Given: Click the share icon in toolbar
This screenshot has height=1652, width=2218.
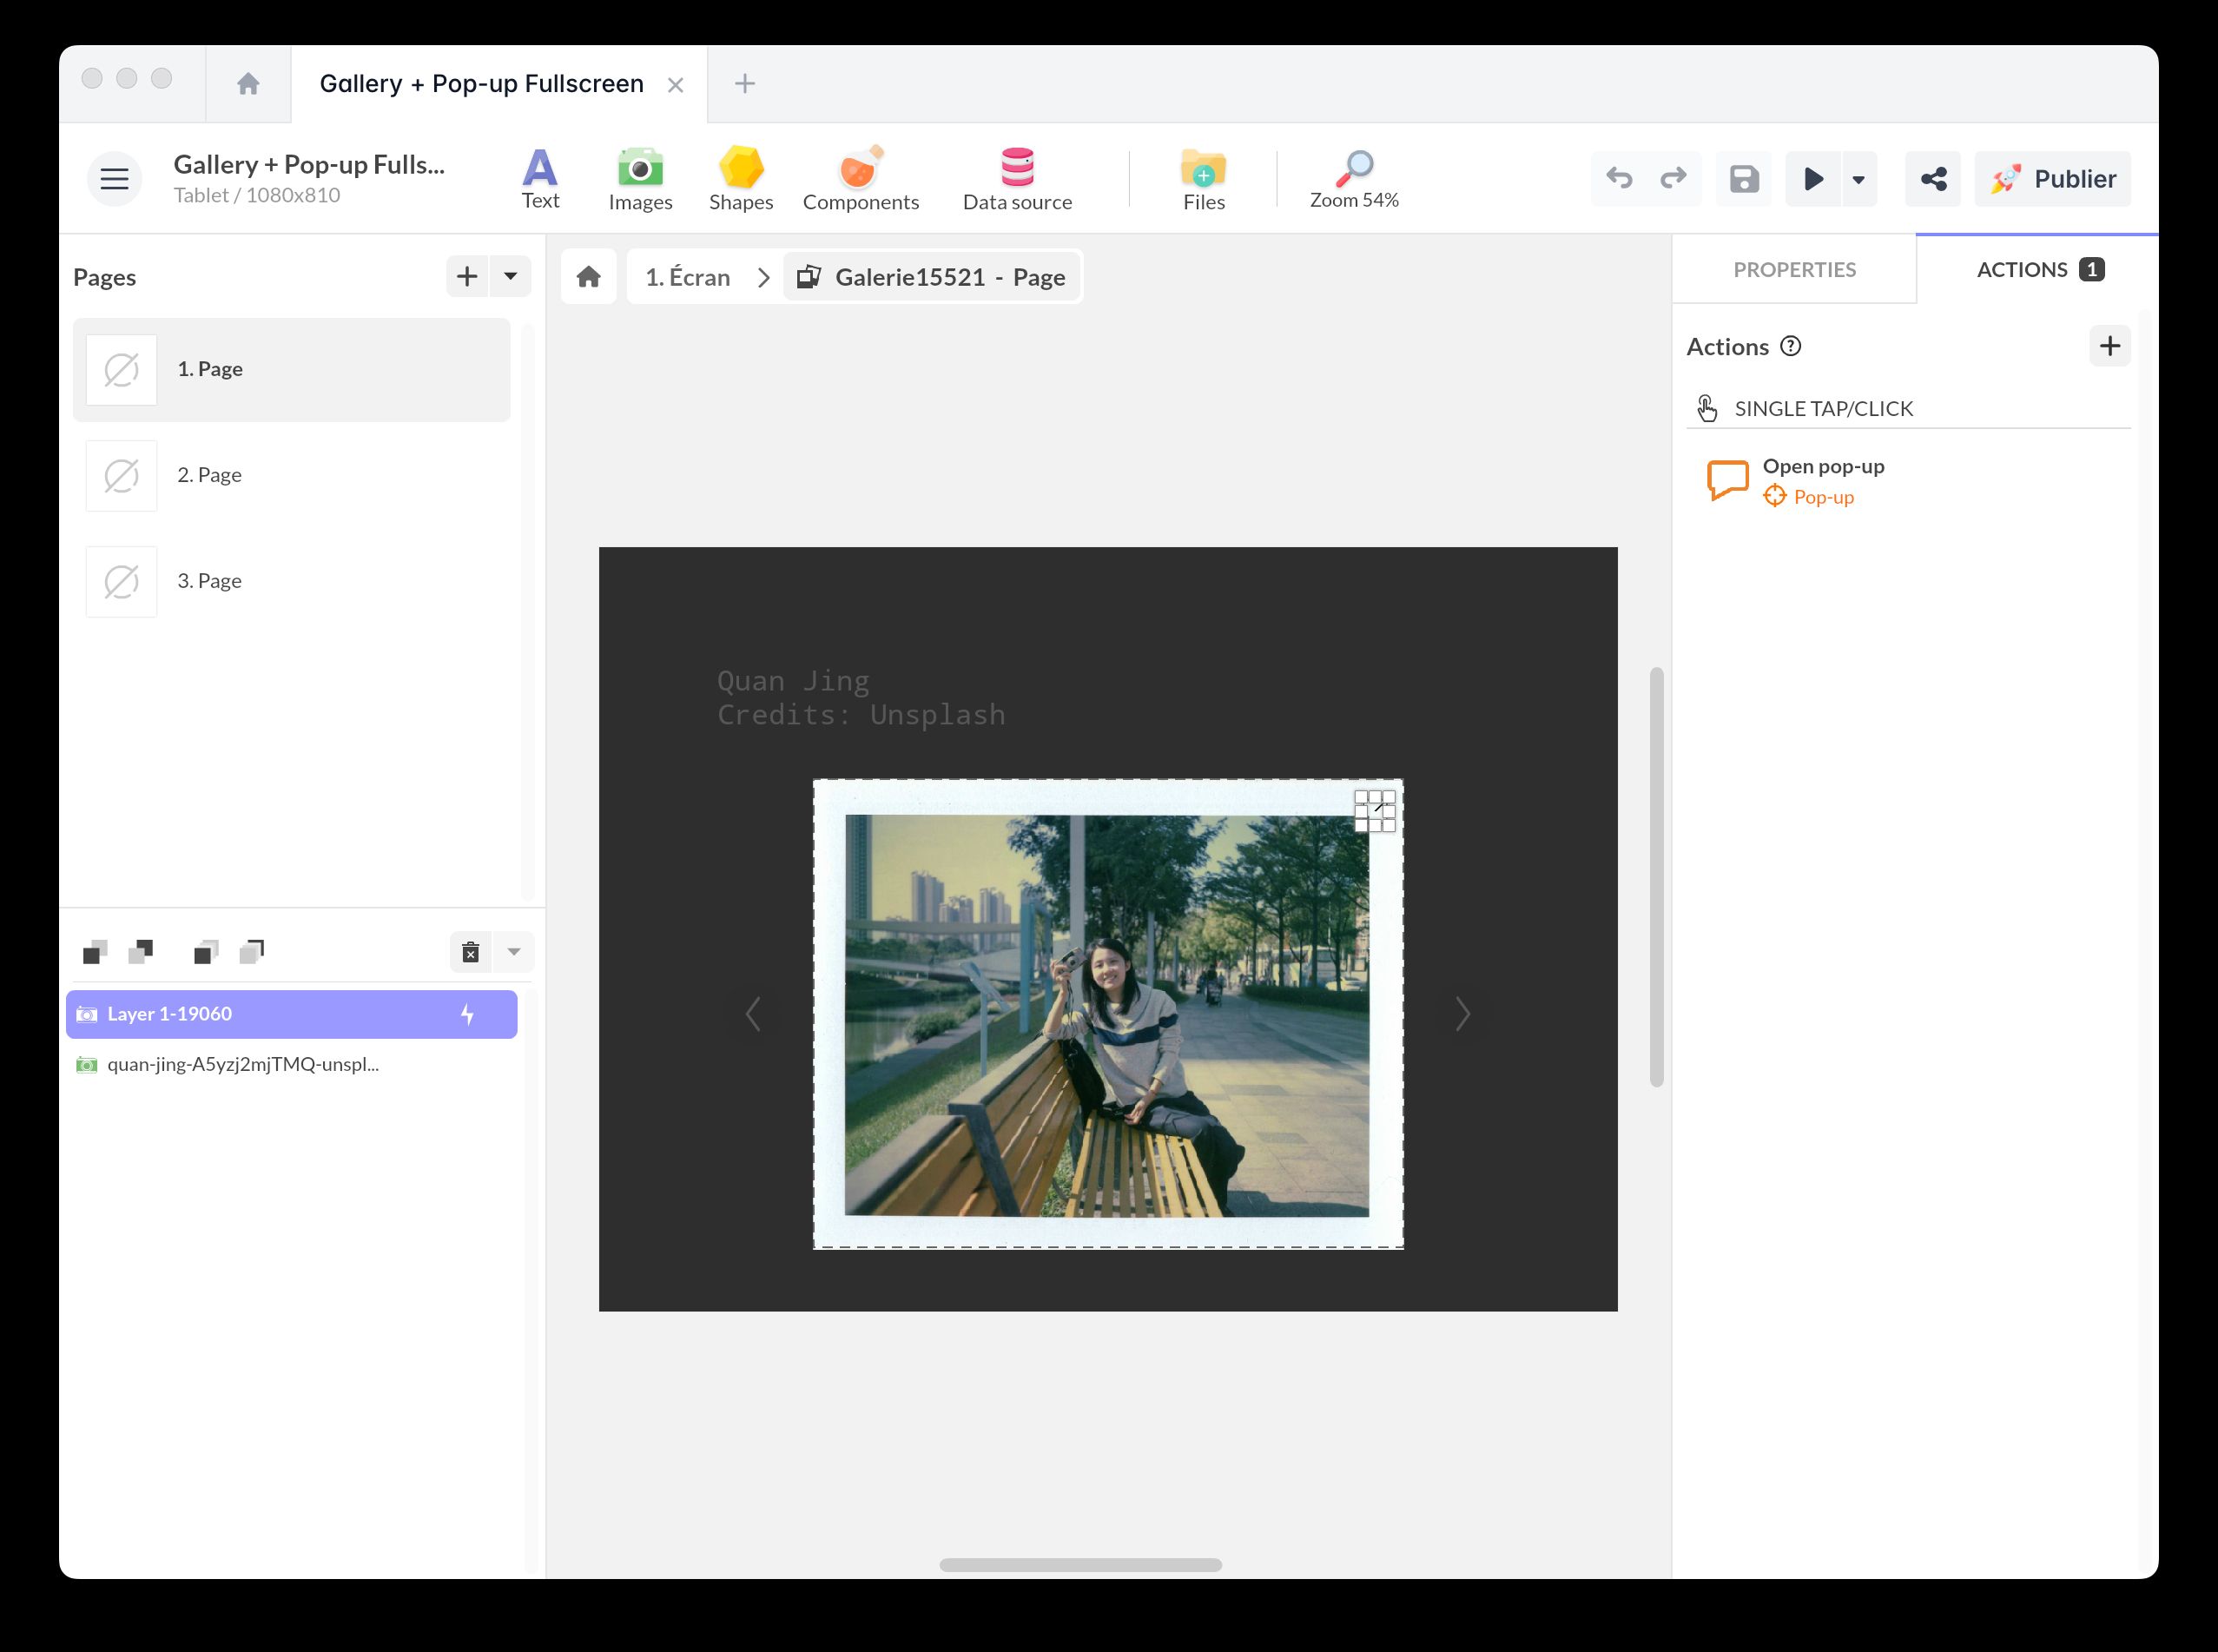Looking at the screenshot, I should [1933, 179].
